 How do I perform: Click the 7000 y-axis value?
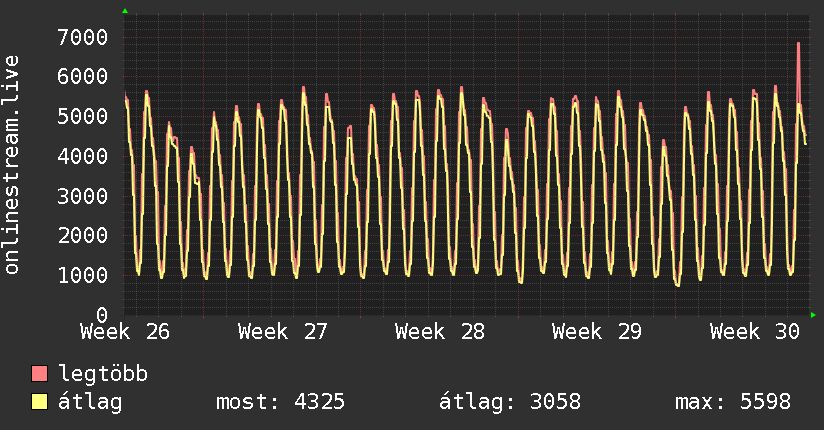pos(83,37)
